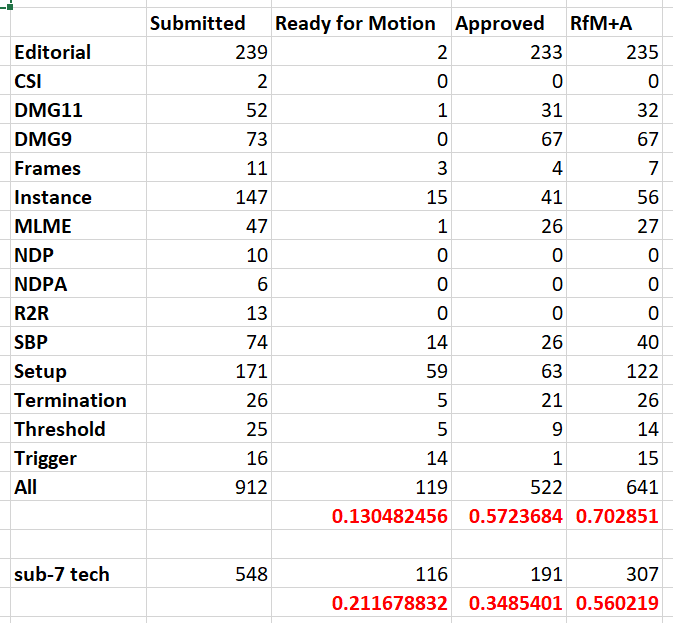Select red ratio cell 0.211678832
This screenshot has width=673, height=623.
click(361, 602)
